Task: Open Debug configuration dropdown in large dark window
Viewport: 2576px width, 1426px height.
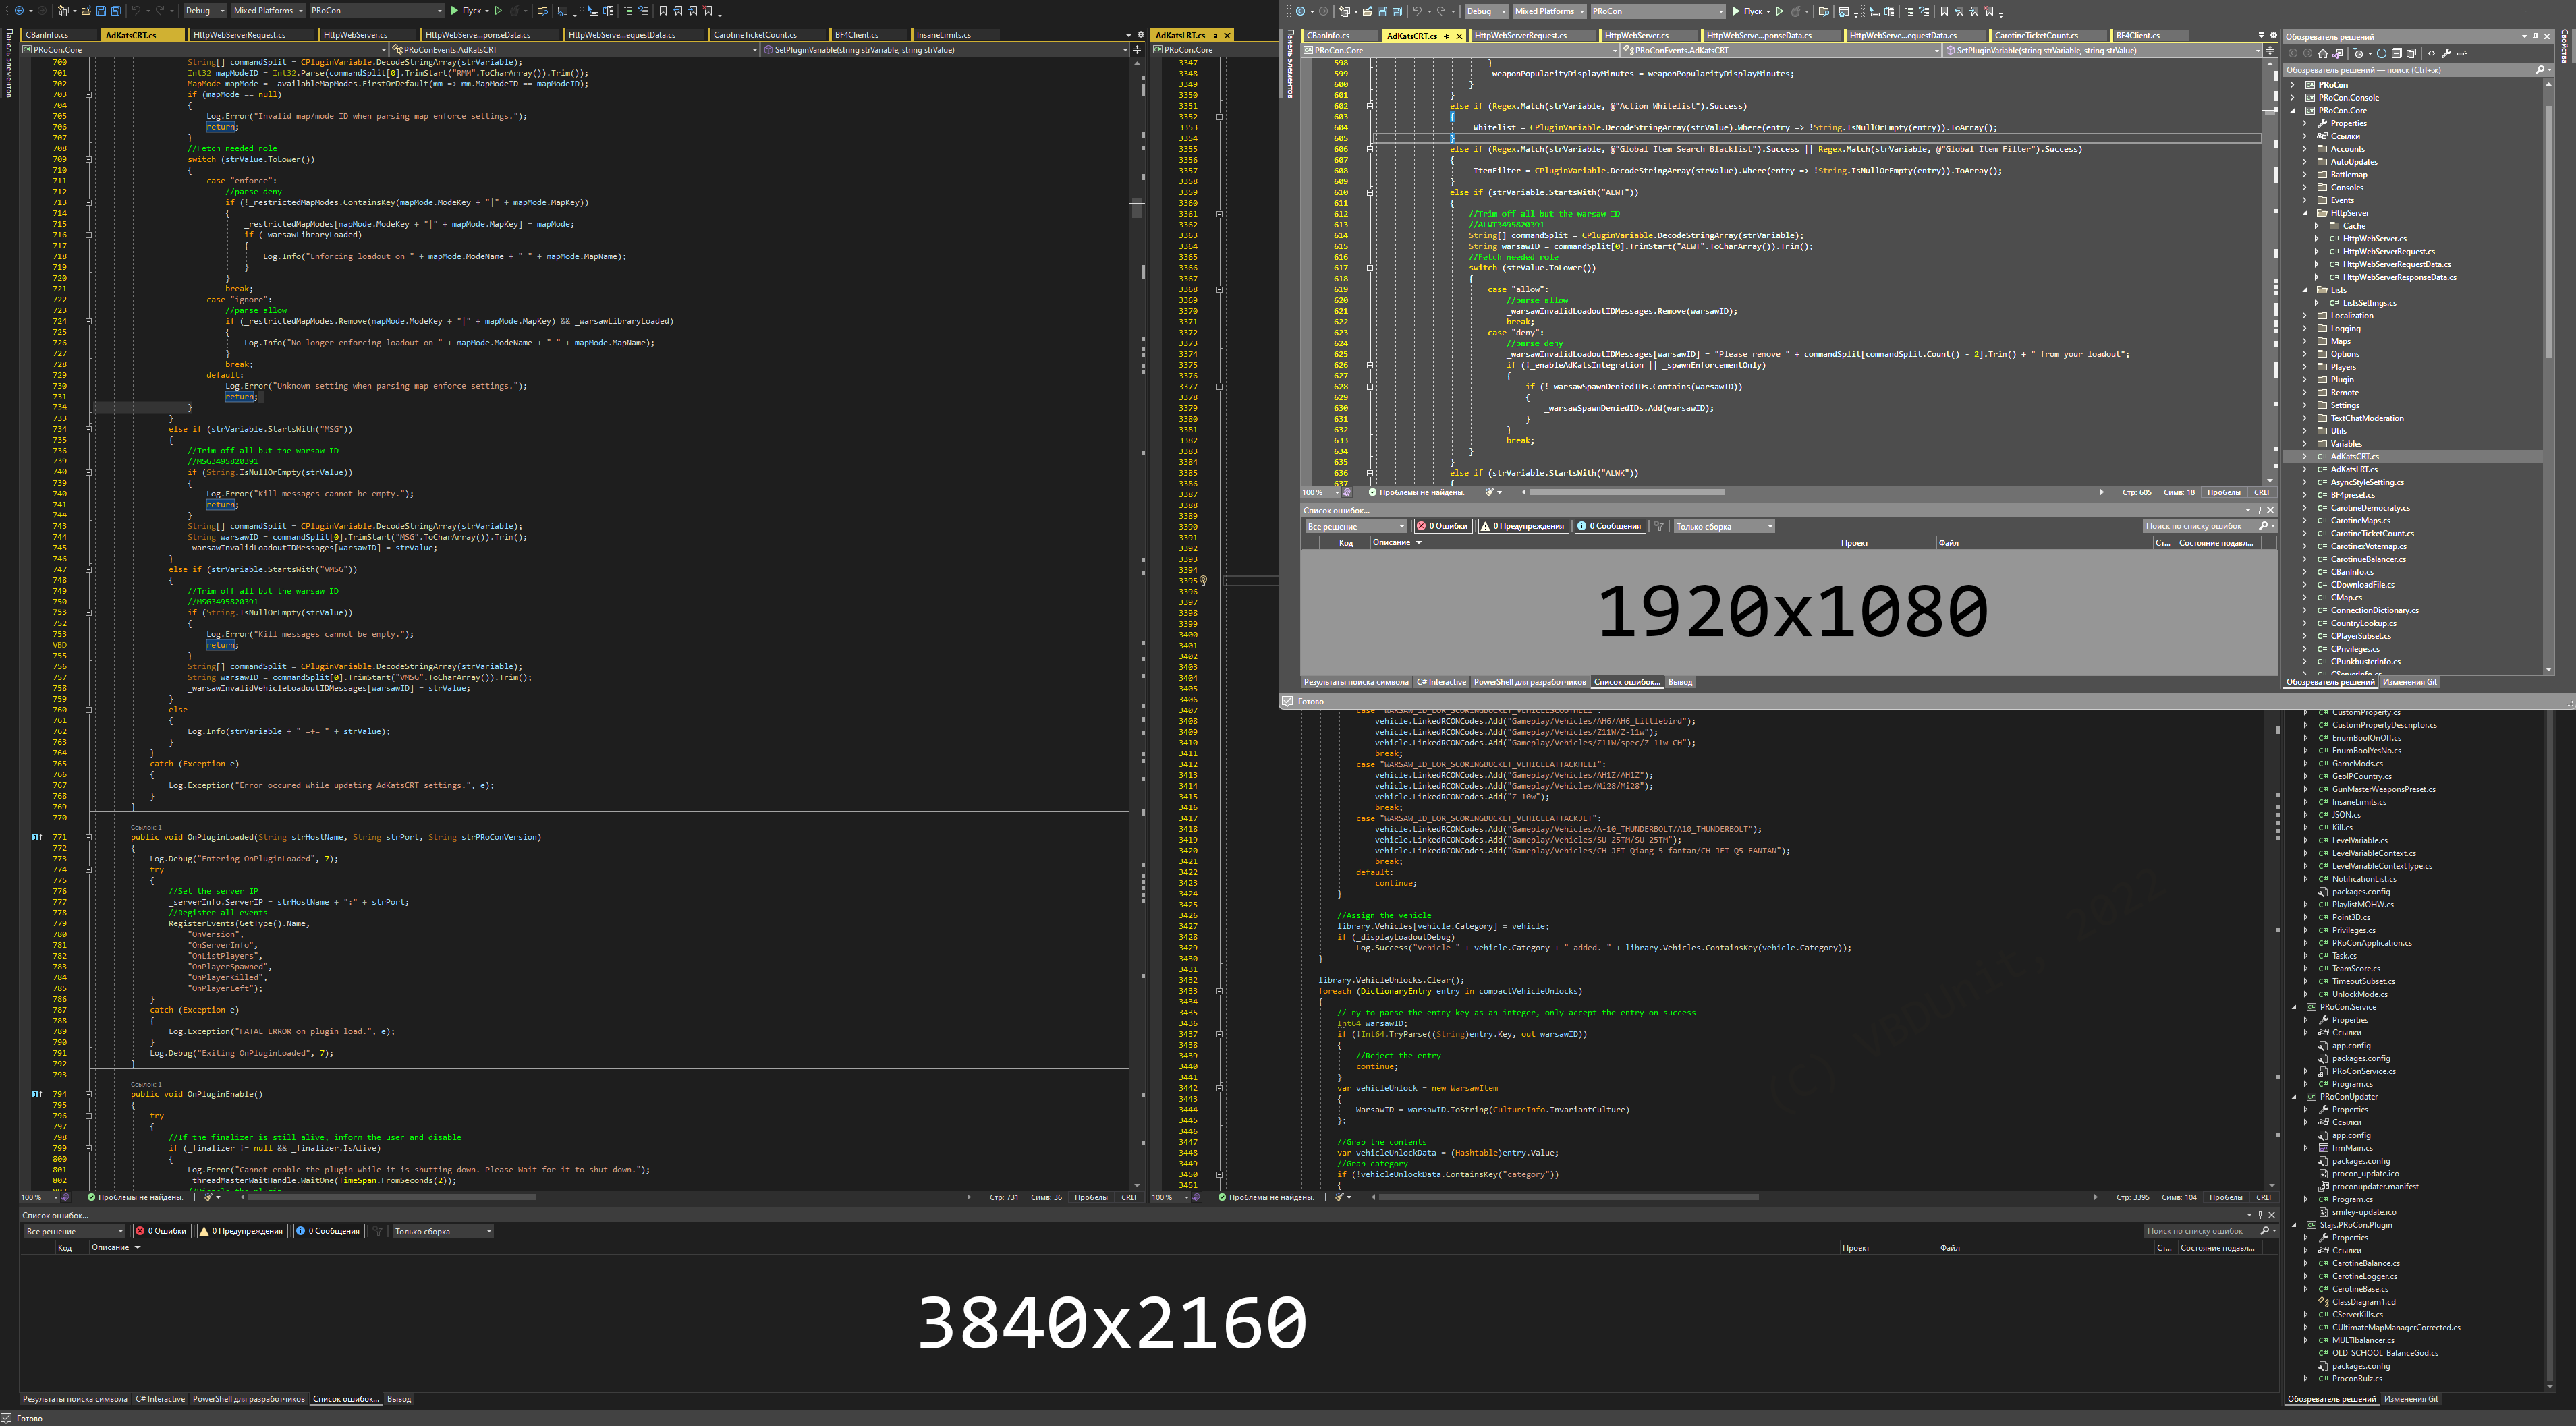Action: [205, 11]
